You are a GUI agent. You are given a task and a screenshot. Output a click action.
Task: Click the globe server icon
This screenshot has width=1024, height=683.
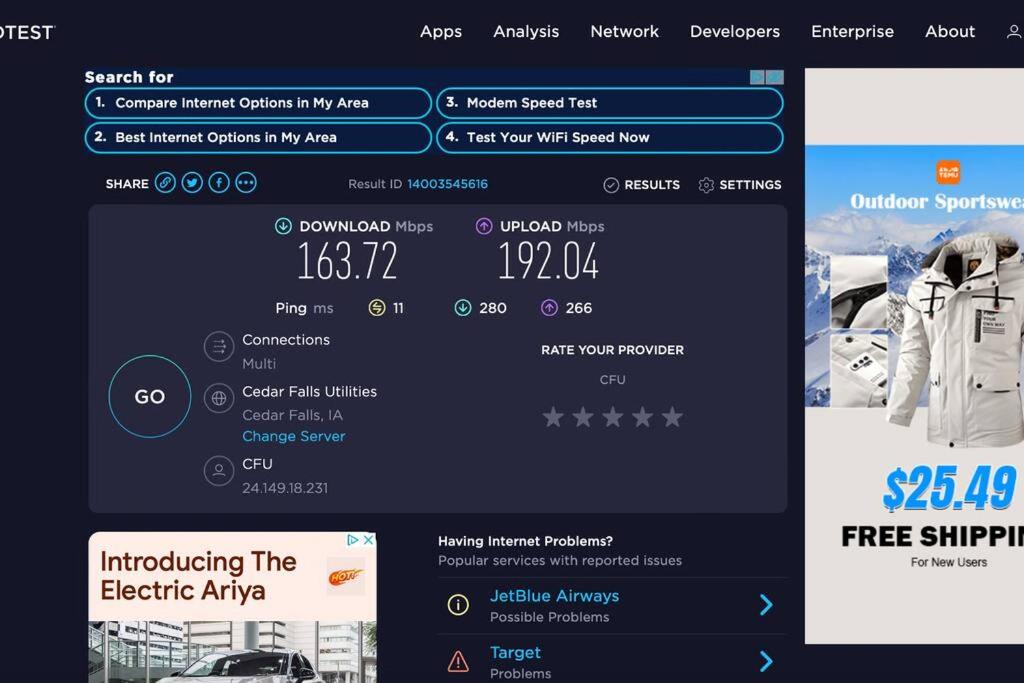pyautogui.click(x=219, y=398)
